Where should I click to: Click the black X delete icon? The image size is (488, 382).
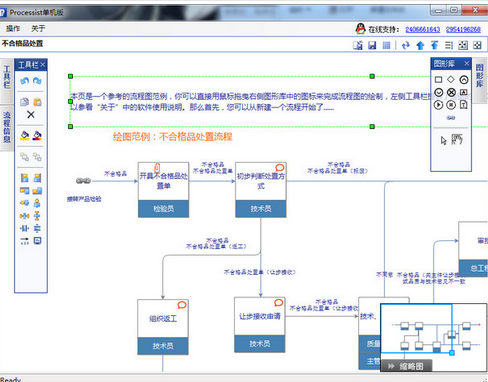click(x=31, y=115)
